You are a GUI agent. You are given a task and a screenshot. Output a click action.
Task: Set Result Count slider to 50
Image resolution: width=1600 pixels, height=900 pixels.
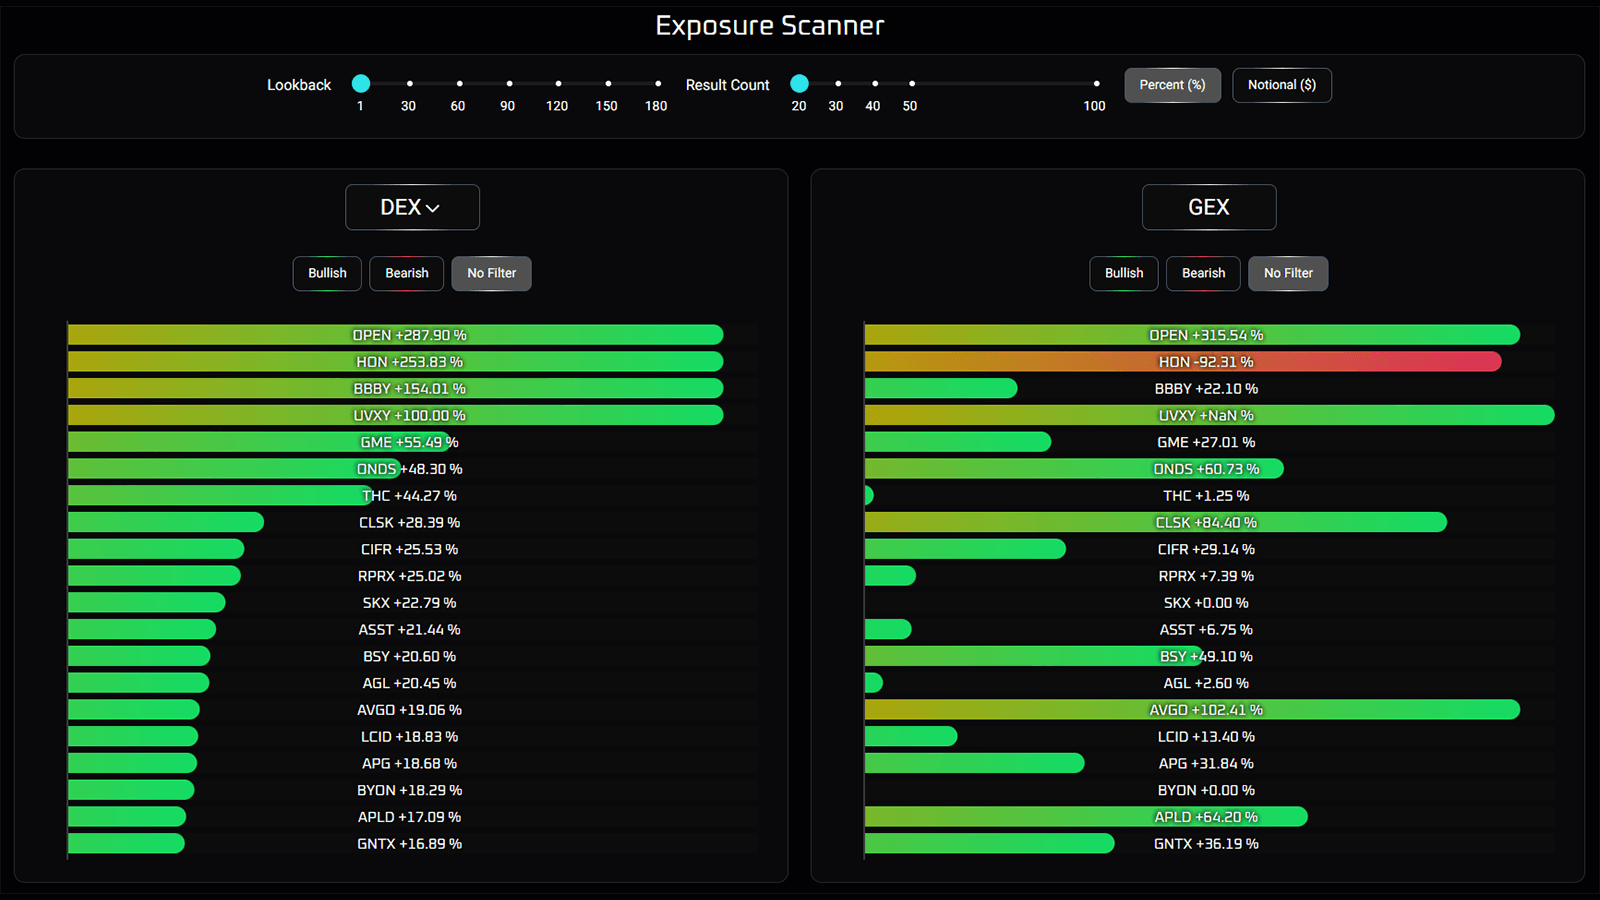point(911,84)
